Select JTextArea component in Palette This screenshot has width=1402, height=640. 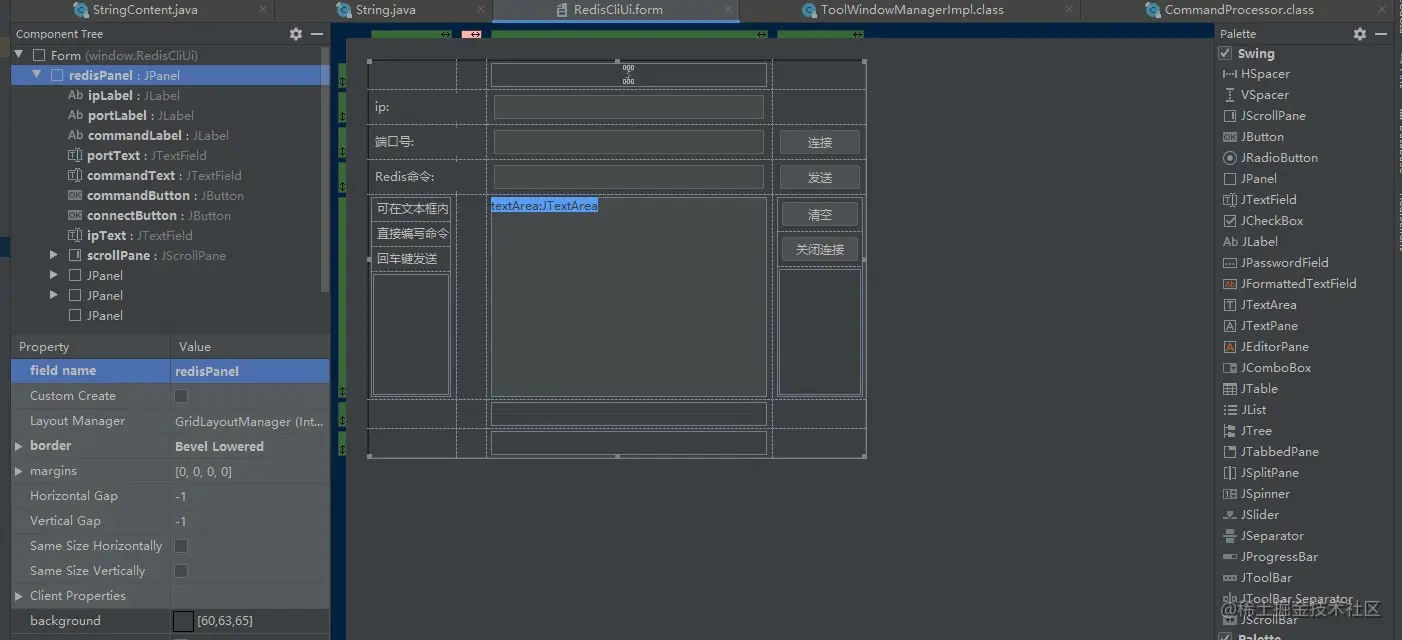point(1260,305)
